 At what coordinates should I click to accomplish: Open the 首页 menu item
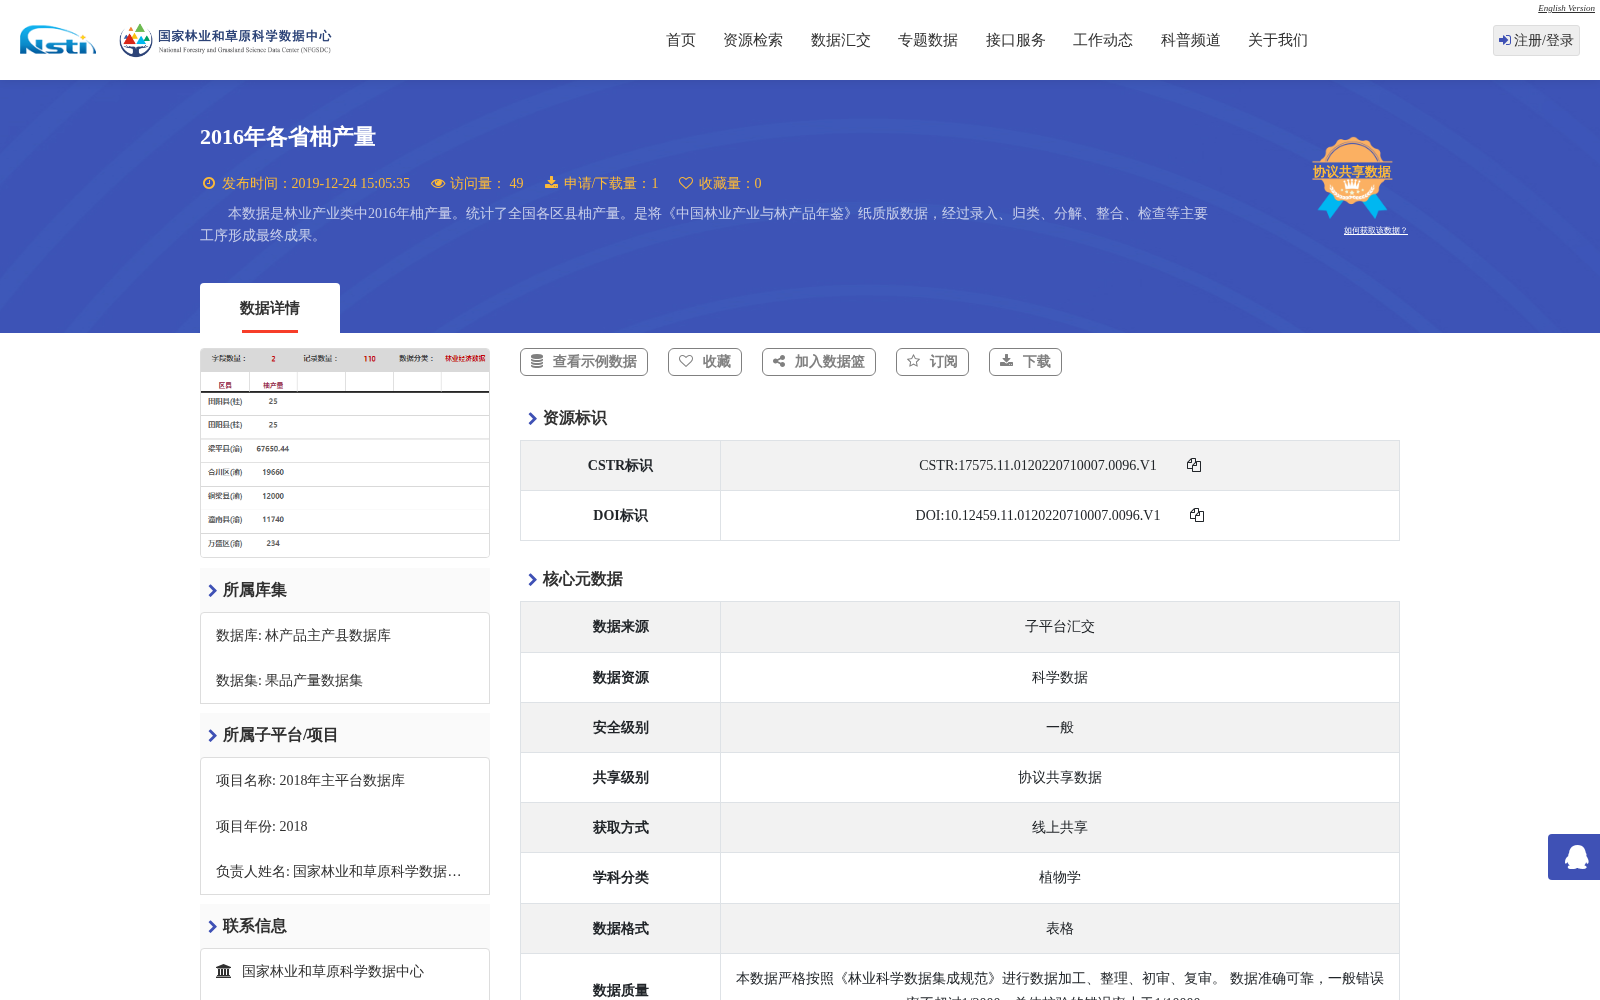pos(681,40)
